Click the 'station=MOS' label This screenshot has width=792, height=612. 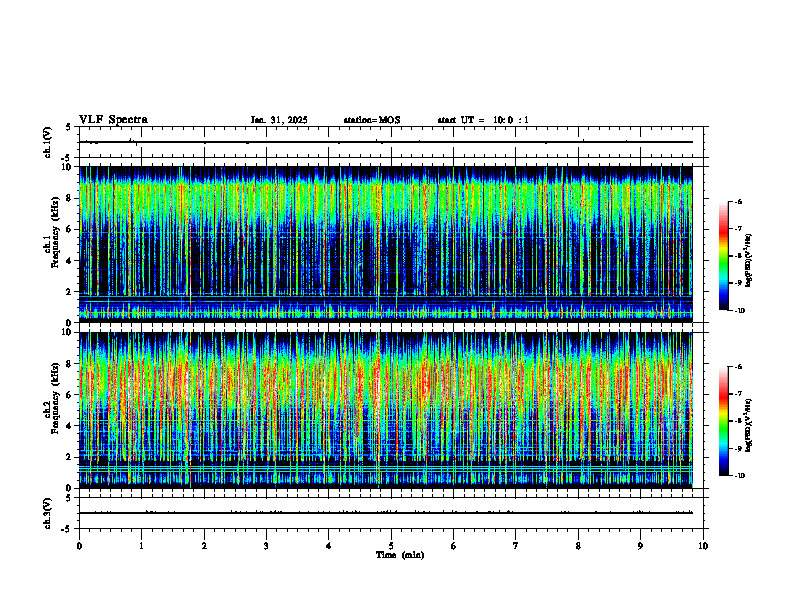tap(372, 120)
